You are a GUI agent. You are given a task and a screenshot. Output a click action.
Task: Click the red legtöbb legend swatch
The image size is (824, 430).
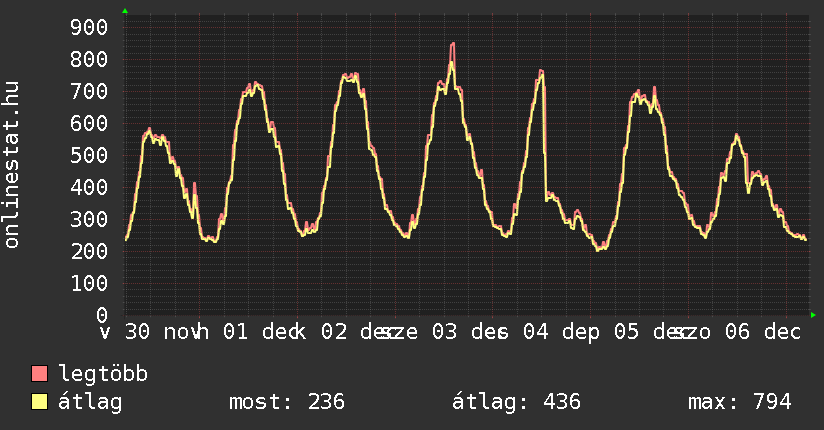(x=40, y=375)
